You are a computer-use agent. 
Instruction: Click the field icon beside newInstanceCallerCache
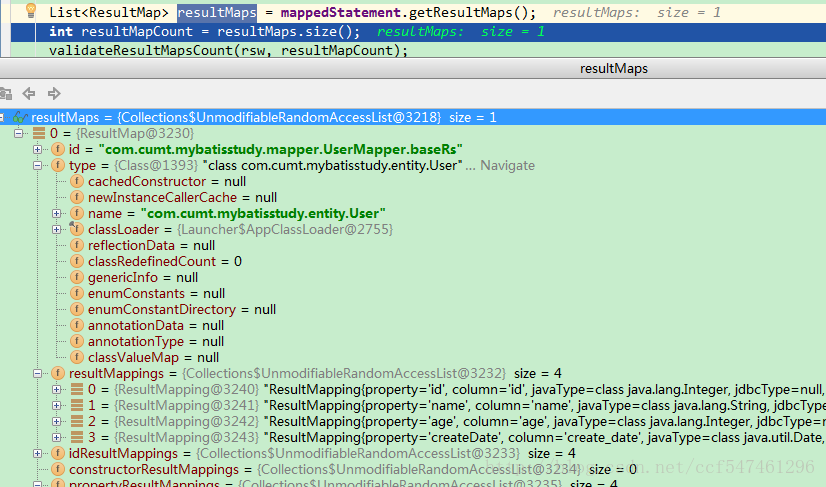click(77, 198)
